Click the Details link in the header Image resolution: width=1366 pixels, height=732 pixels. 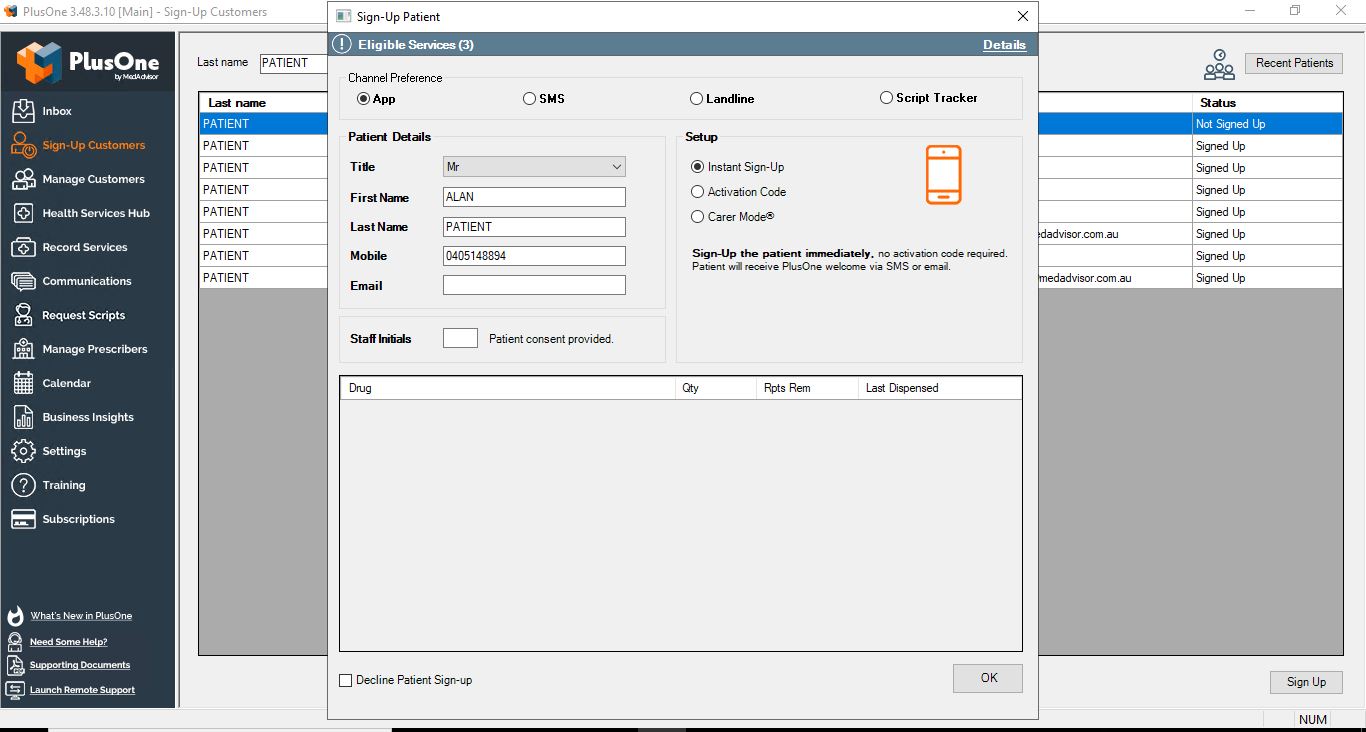1004,44
